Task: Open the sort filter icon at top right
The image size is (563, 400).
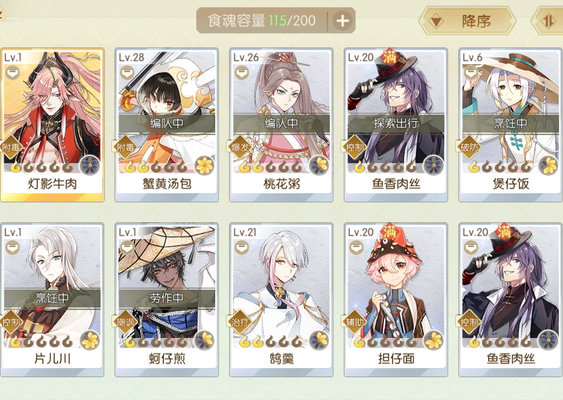Action: (x=548, y=21)
